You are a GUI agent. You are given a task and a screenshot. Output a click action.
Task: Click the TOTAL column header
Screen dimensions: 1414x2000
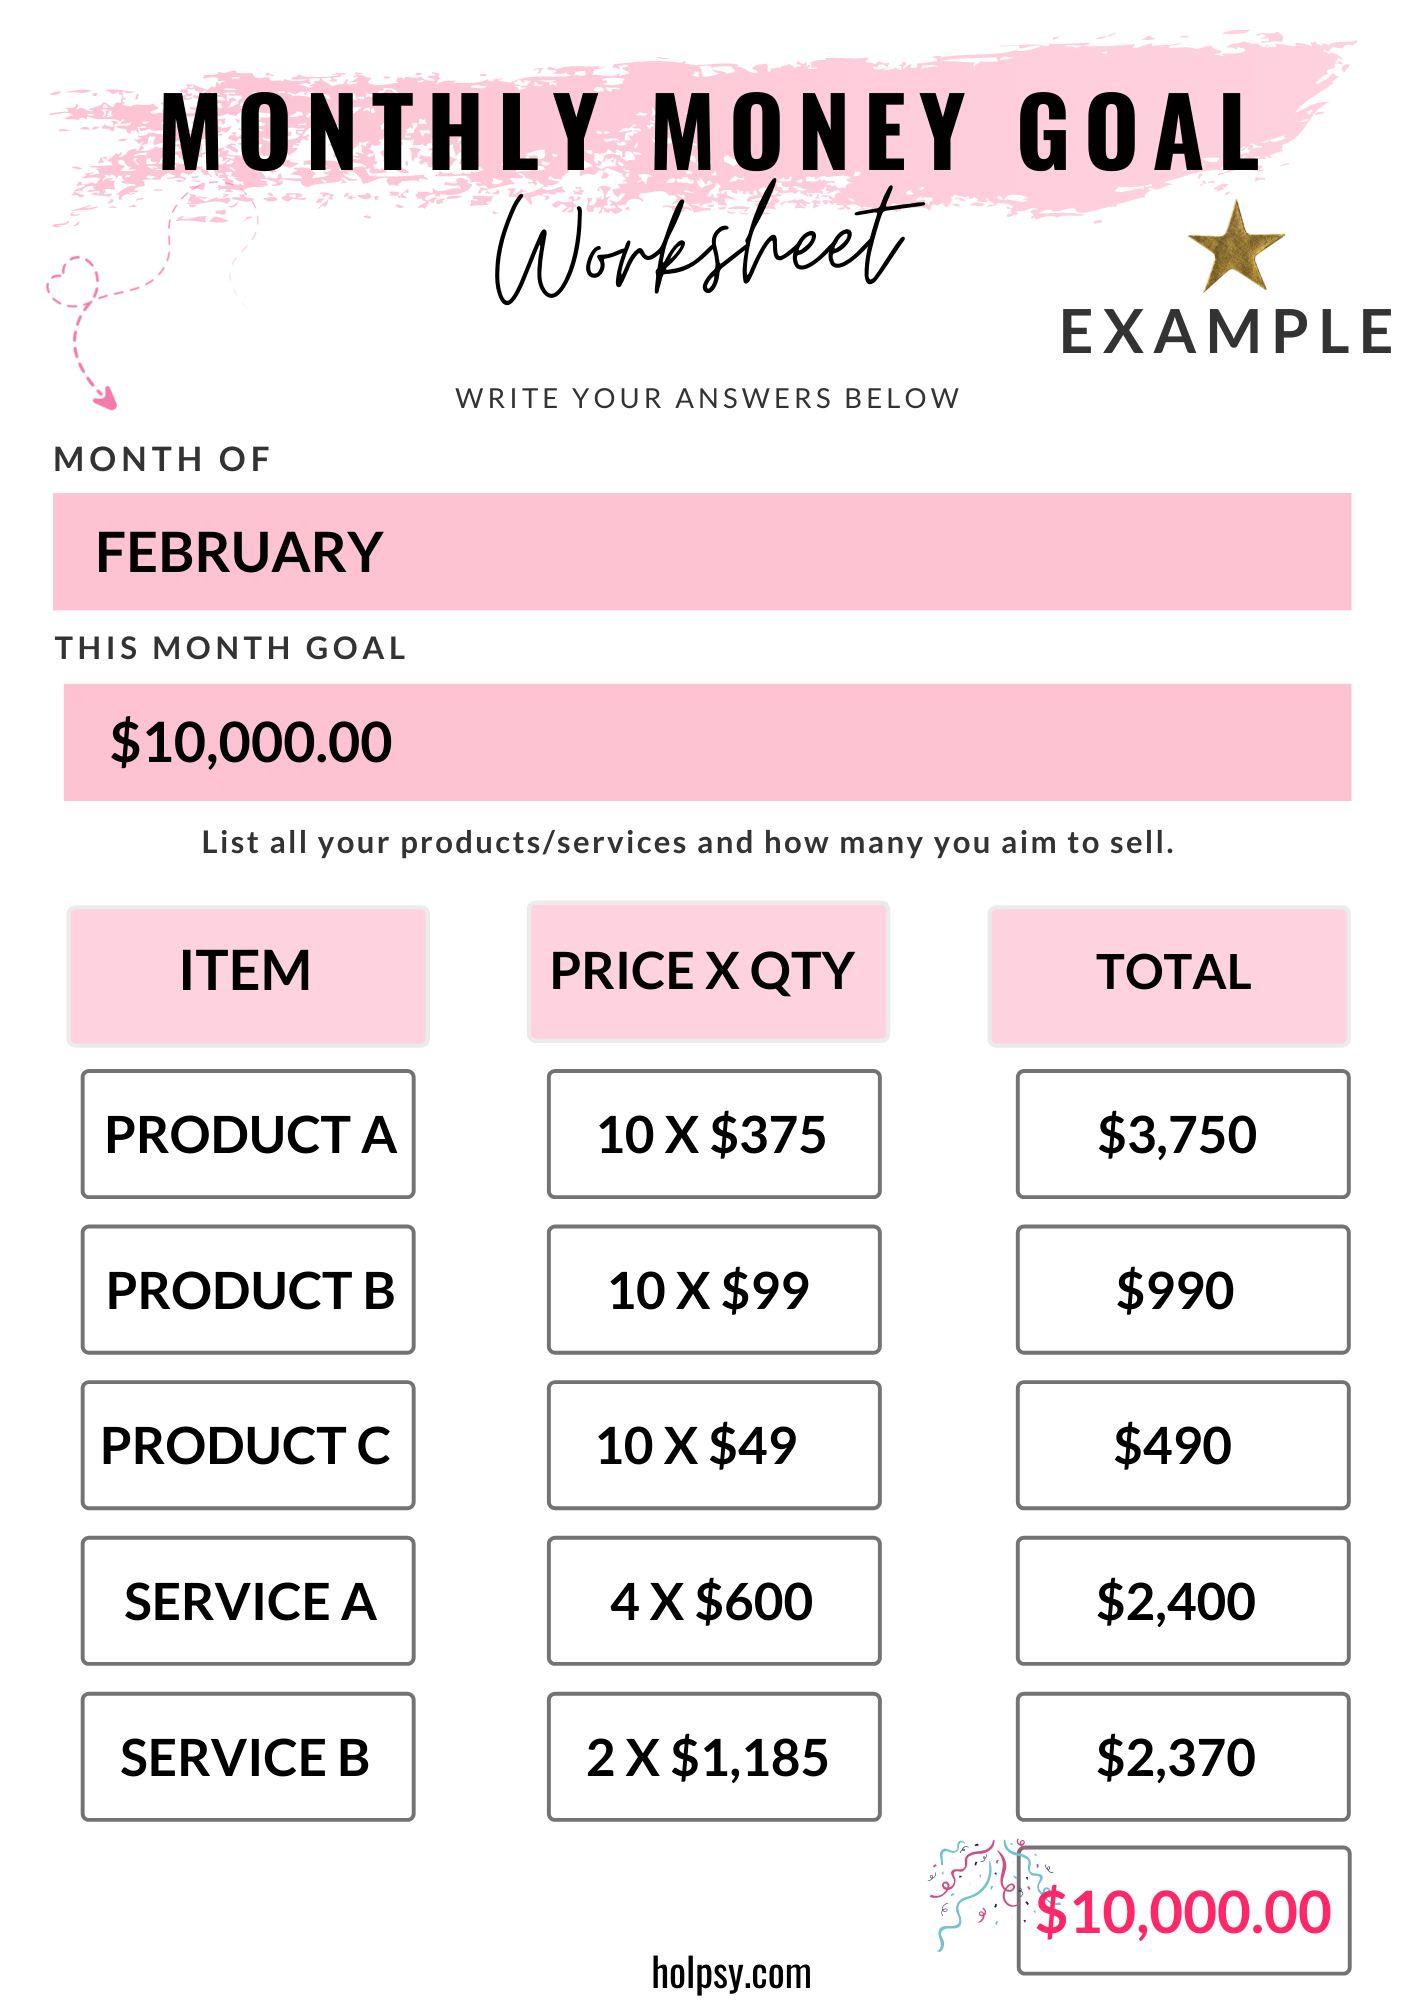[x=1168, y=975]
